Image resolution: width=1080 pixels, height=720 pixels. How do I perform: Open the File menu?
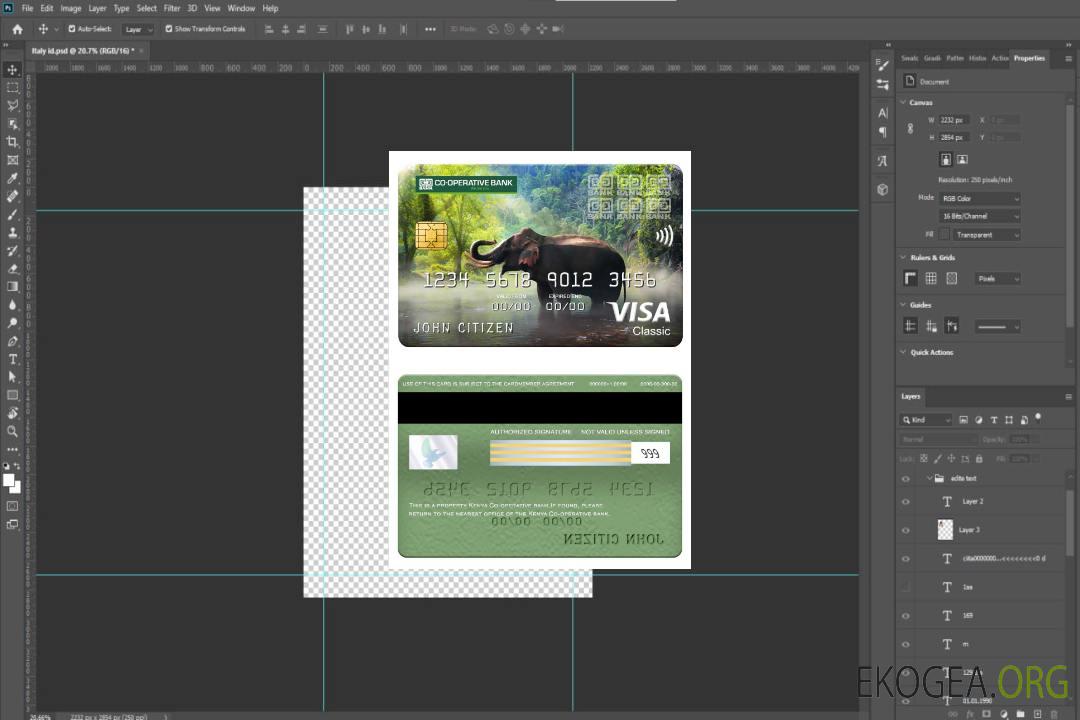27,8
